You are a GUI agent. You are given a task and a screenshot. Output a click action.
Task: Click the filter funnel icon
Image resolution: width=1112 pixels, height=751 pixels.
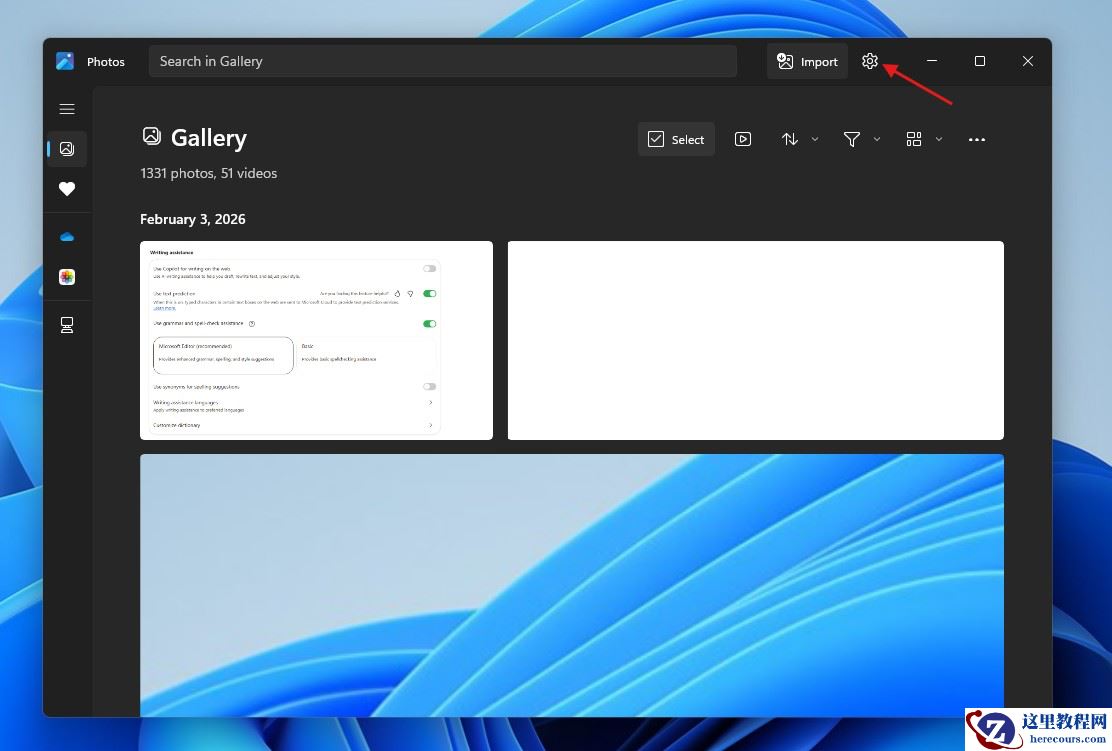[852, 139]
